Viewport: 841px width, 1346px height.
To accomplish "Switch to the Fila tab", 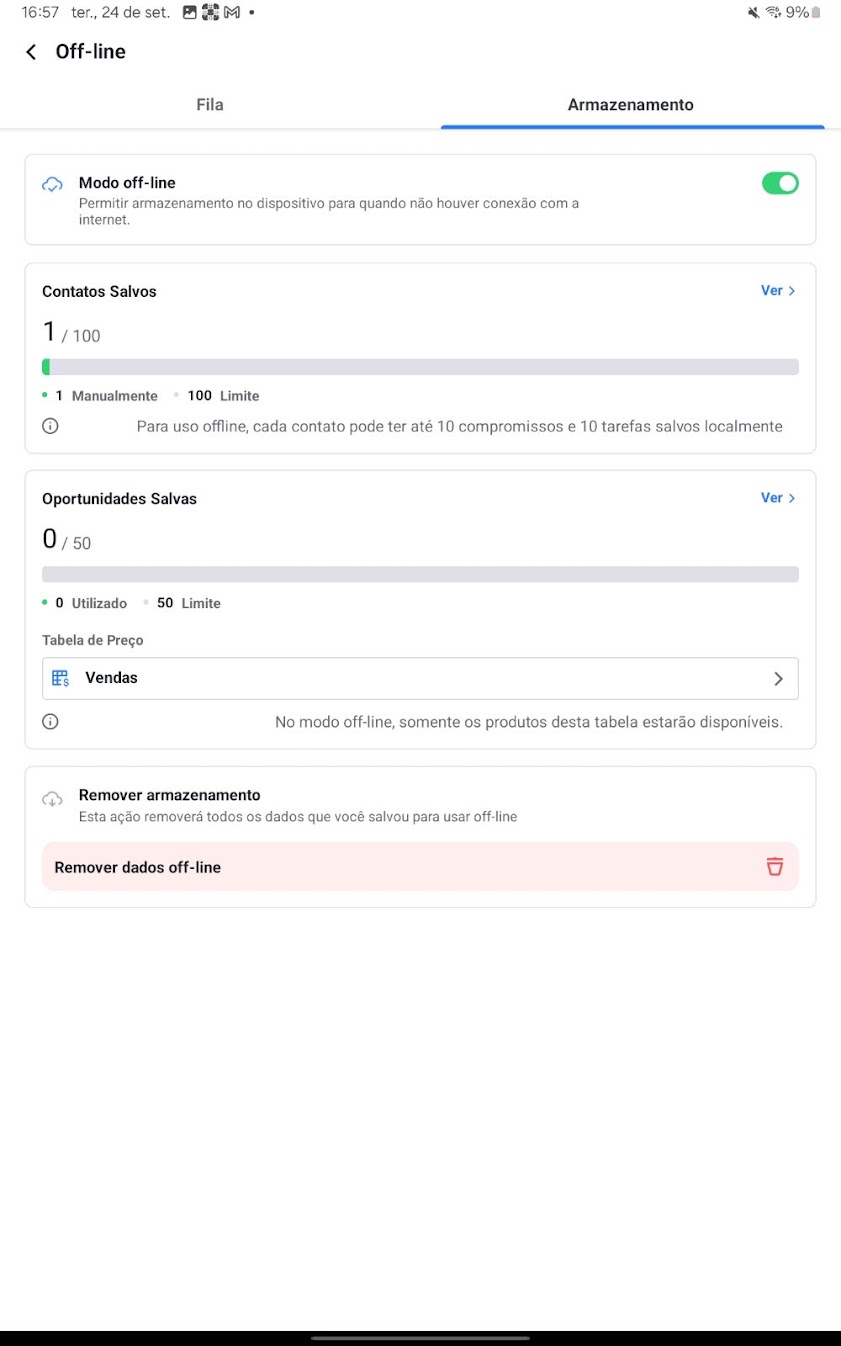I will [210, 105].
